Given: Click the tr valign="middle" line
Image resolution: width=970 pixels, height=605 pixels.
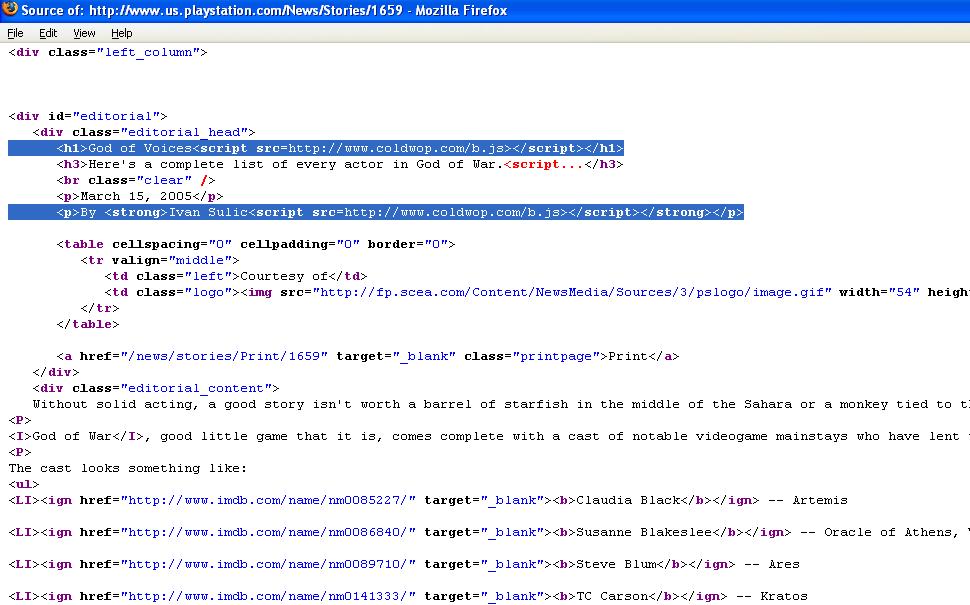Looking at the screenshot, I should (x=160, y=260).
